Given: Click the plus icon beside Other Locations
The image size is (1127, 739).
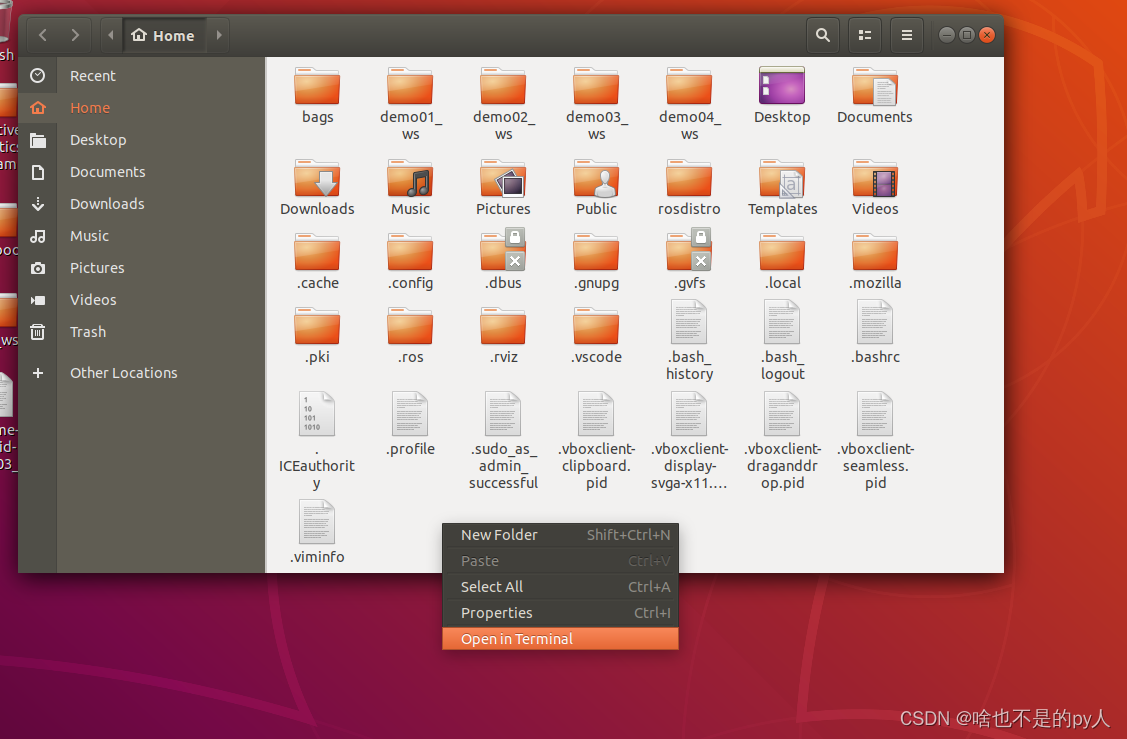Looking at the screenshot, I should click(38, 372).
